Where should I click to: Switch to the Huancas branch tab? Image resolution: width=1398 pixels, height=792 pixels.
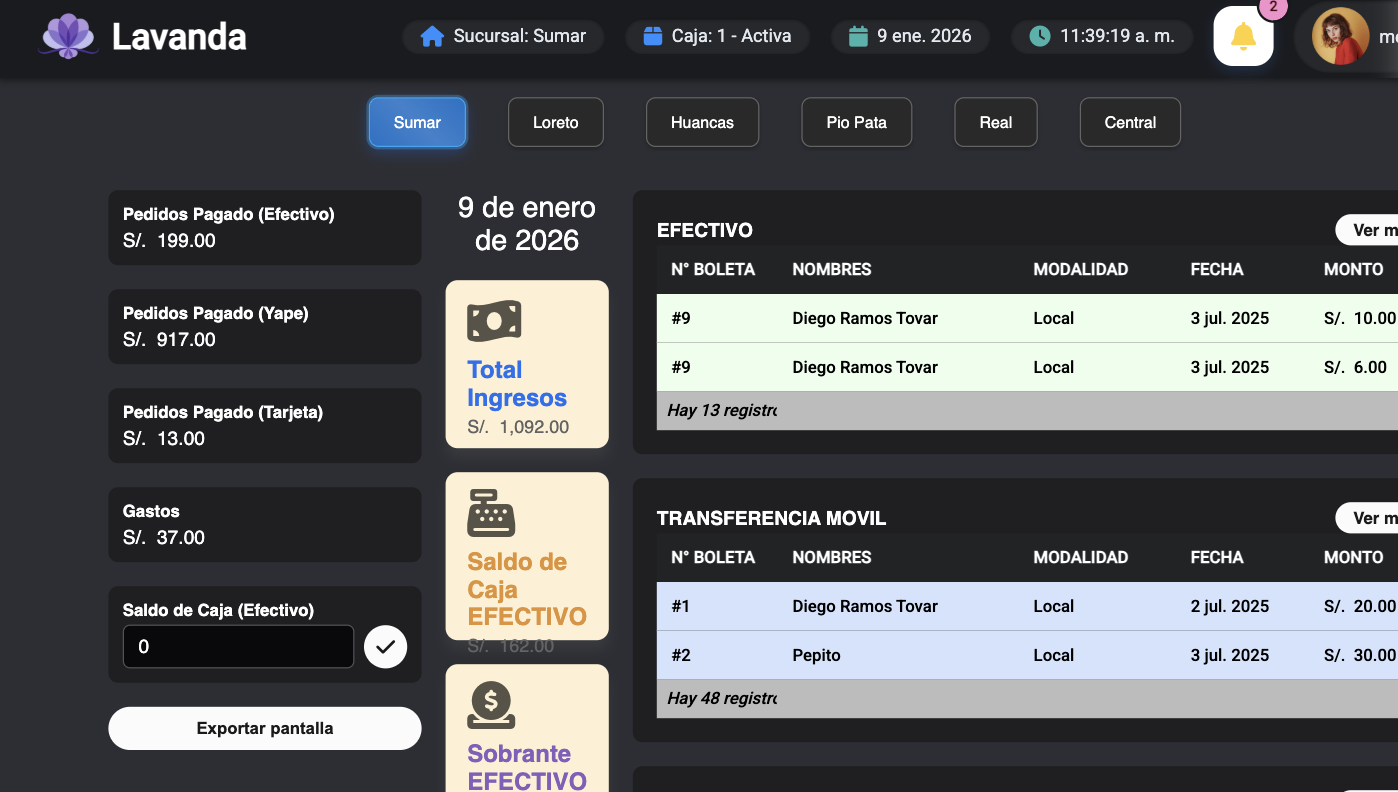702,123
